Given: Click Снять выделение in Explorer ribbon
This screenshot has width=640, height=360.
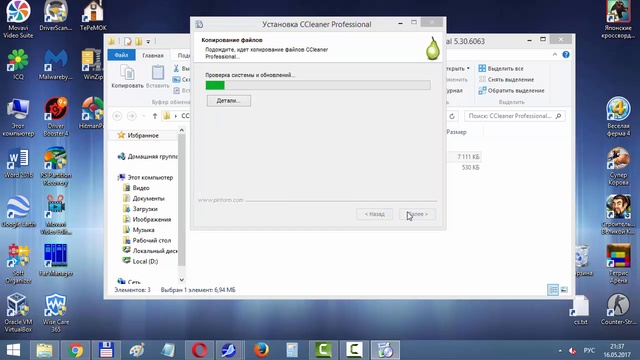Looking at the screenshot, I should [506, 79].
